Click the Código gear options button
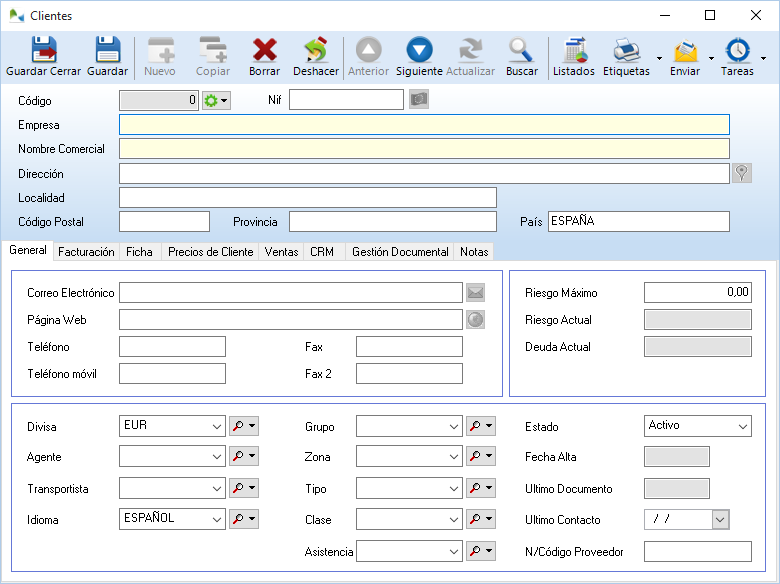The height and width of the screenshot is (584, 780). [216, 100]
